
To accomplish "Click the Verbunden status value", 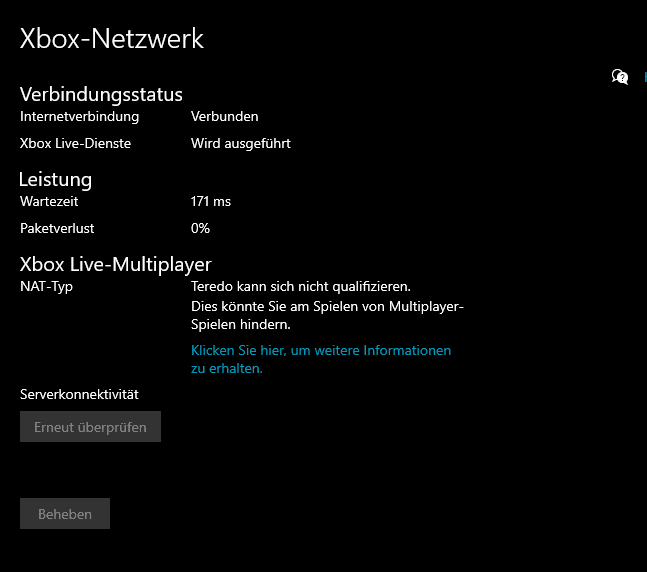I will pos(224,116).
